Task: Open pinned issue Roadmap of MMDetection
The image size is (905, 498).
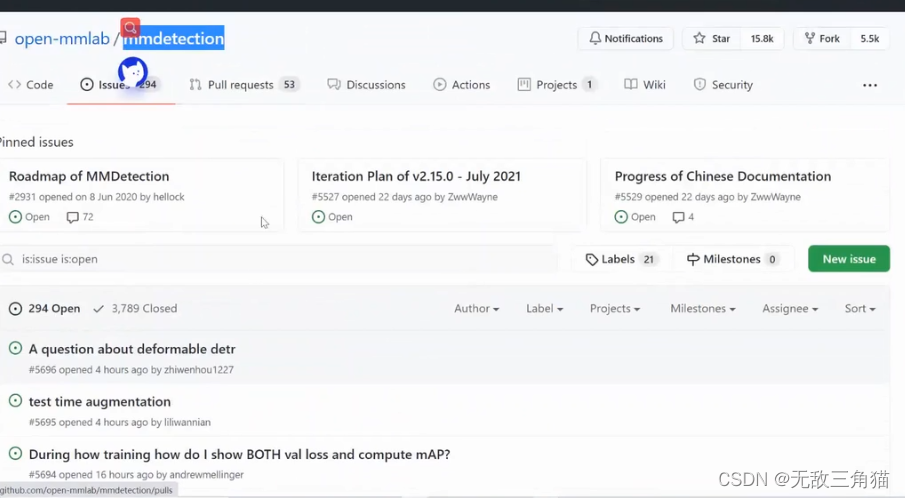Action: [x=89, y=176]
